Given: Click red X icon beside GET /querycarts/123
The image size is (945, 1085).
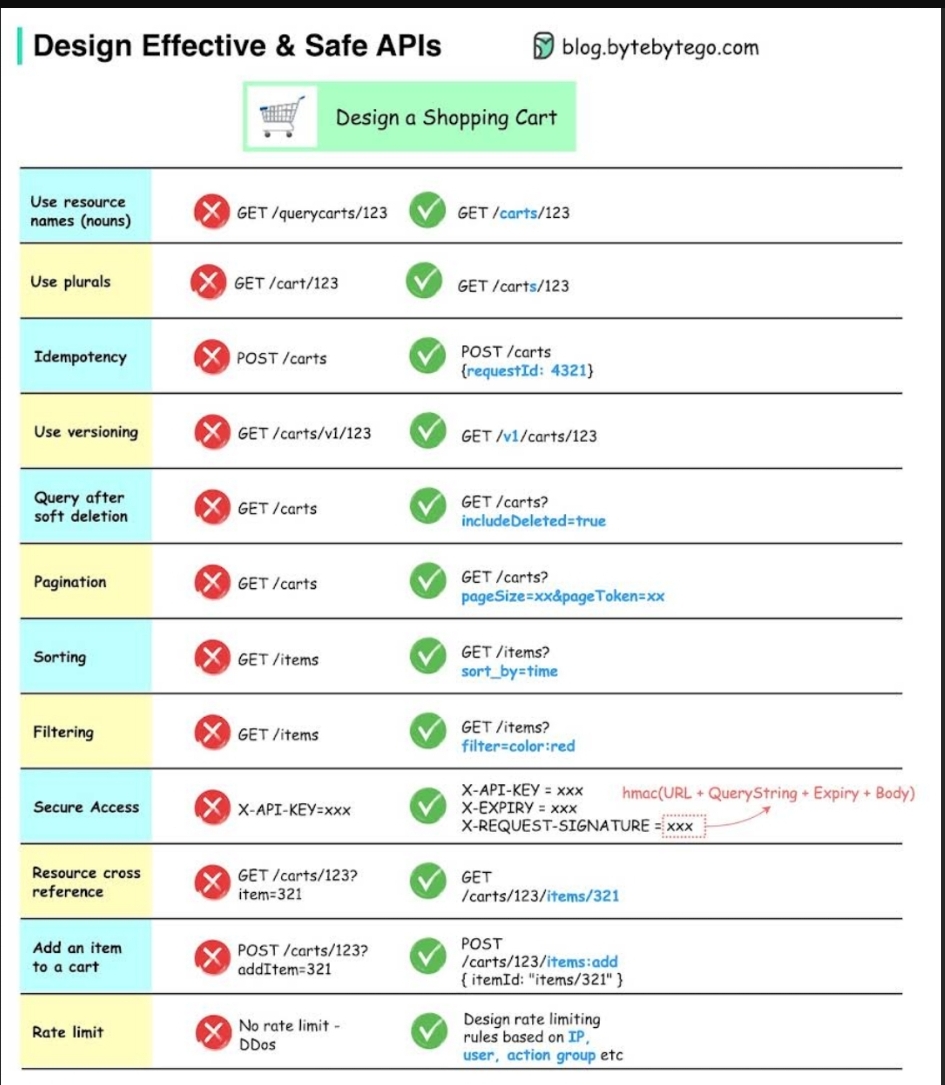Looking at the screenshot, I should [211, 212].
